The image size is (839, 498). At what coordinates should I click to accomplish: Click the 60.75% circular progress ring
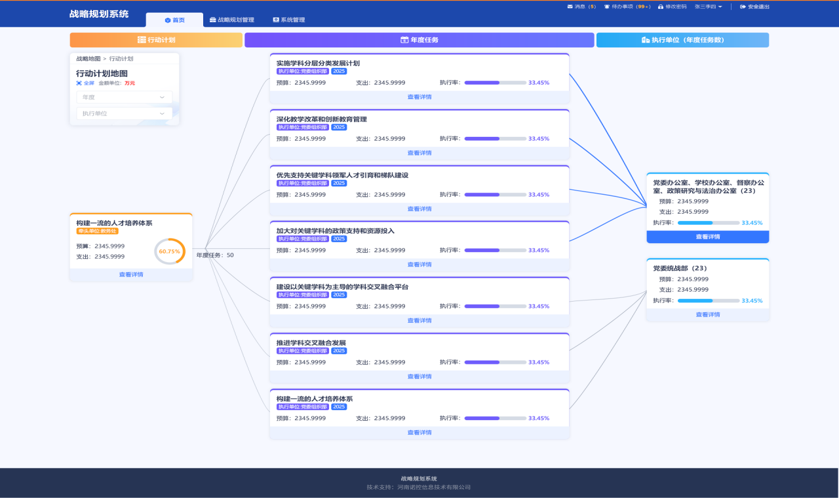pyautogui.click(x=170, y=251)
